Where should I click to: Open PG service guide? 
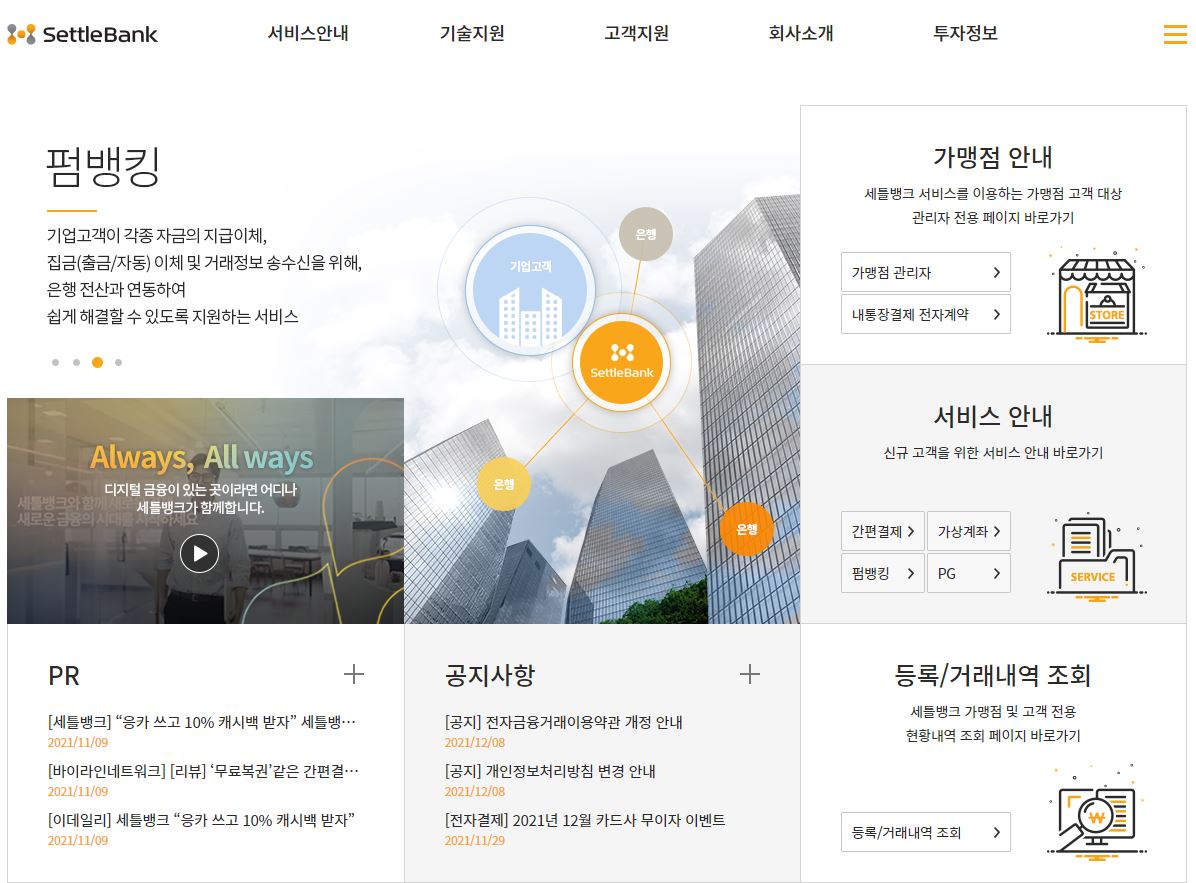point(969,573)
